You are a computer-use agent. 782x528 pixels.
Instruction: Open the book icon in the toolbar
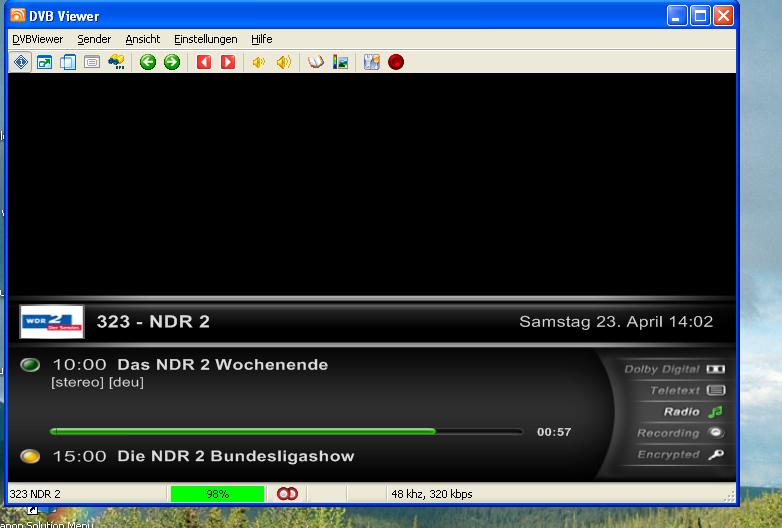click(316, 62)
